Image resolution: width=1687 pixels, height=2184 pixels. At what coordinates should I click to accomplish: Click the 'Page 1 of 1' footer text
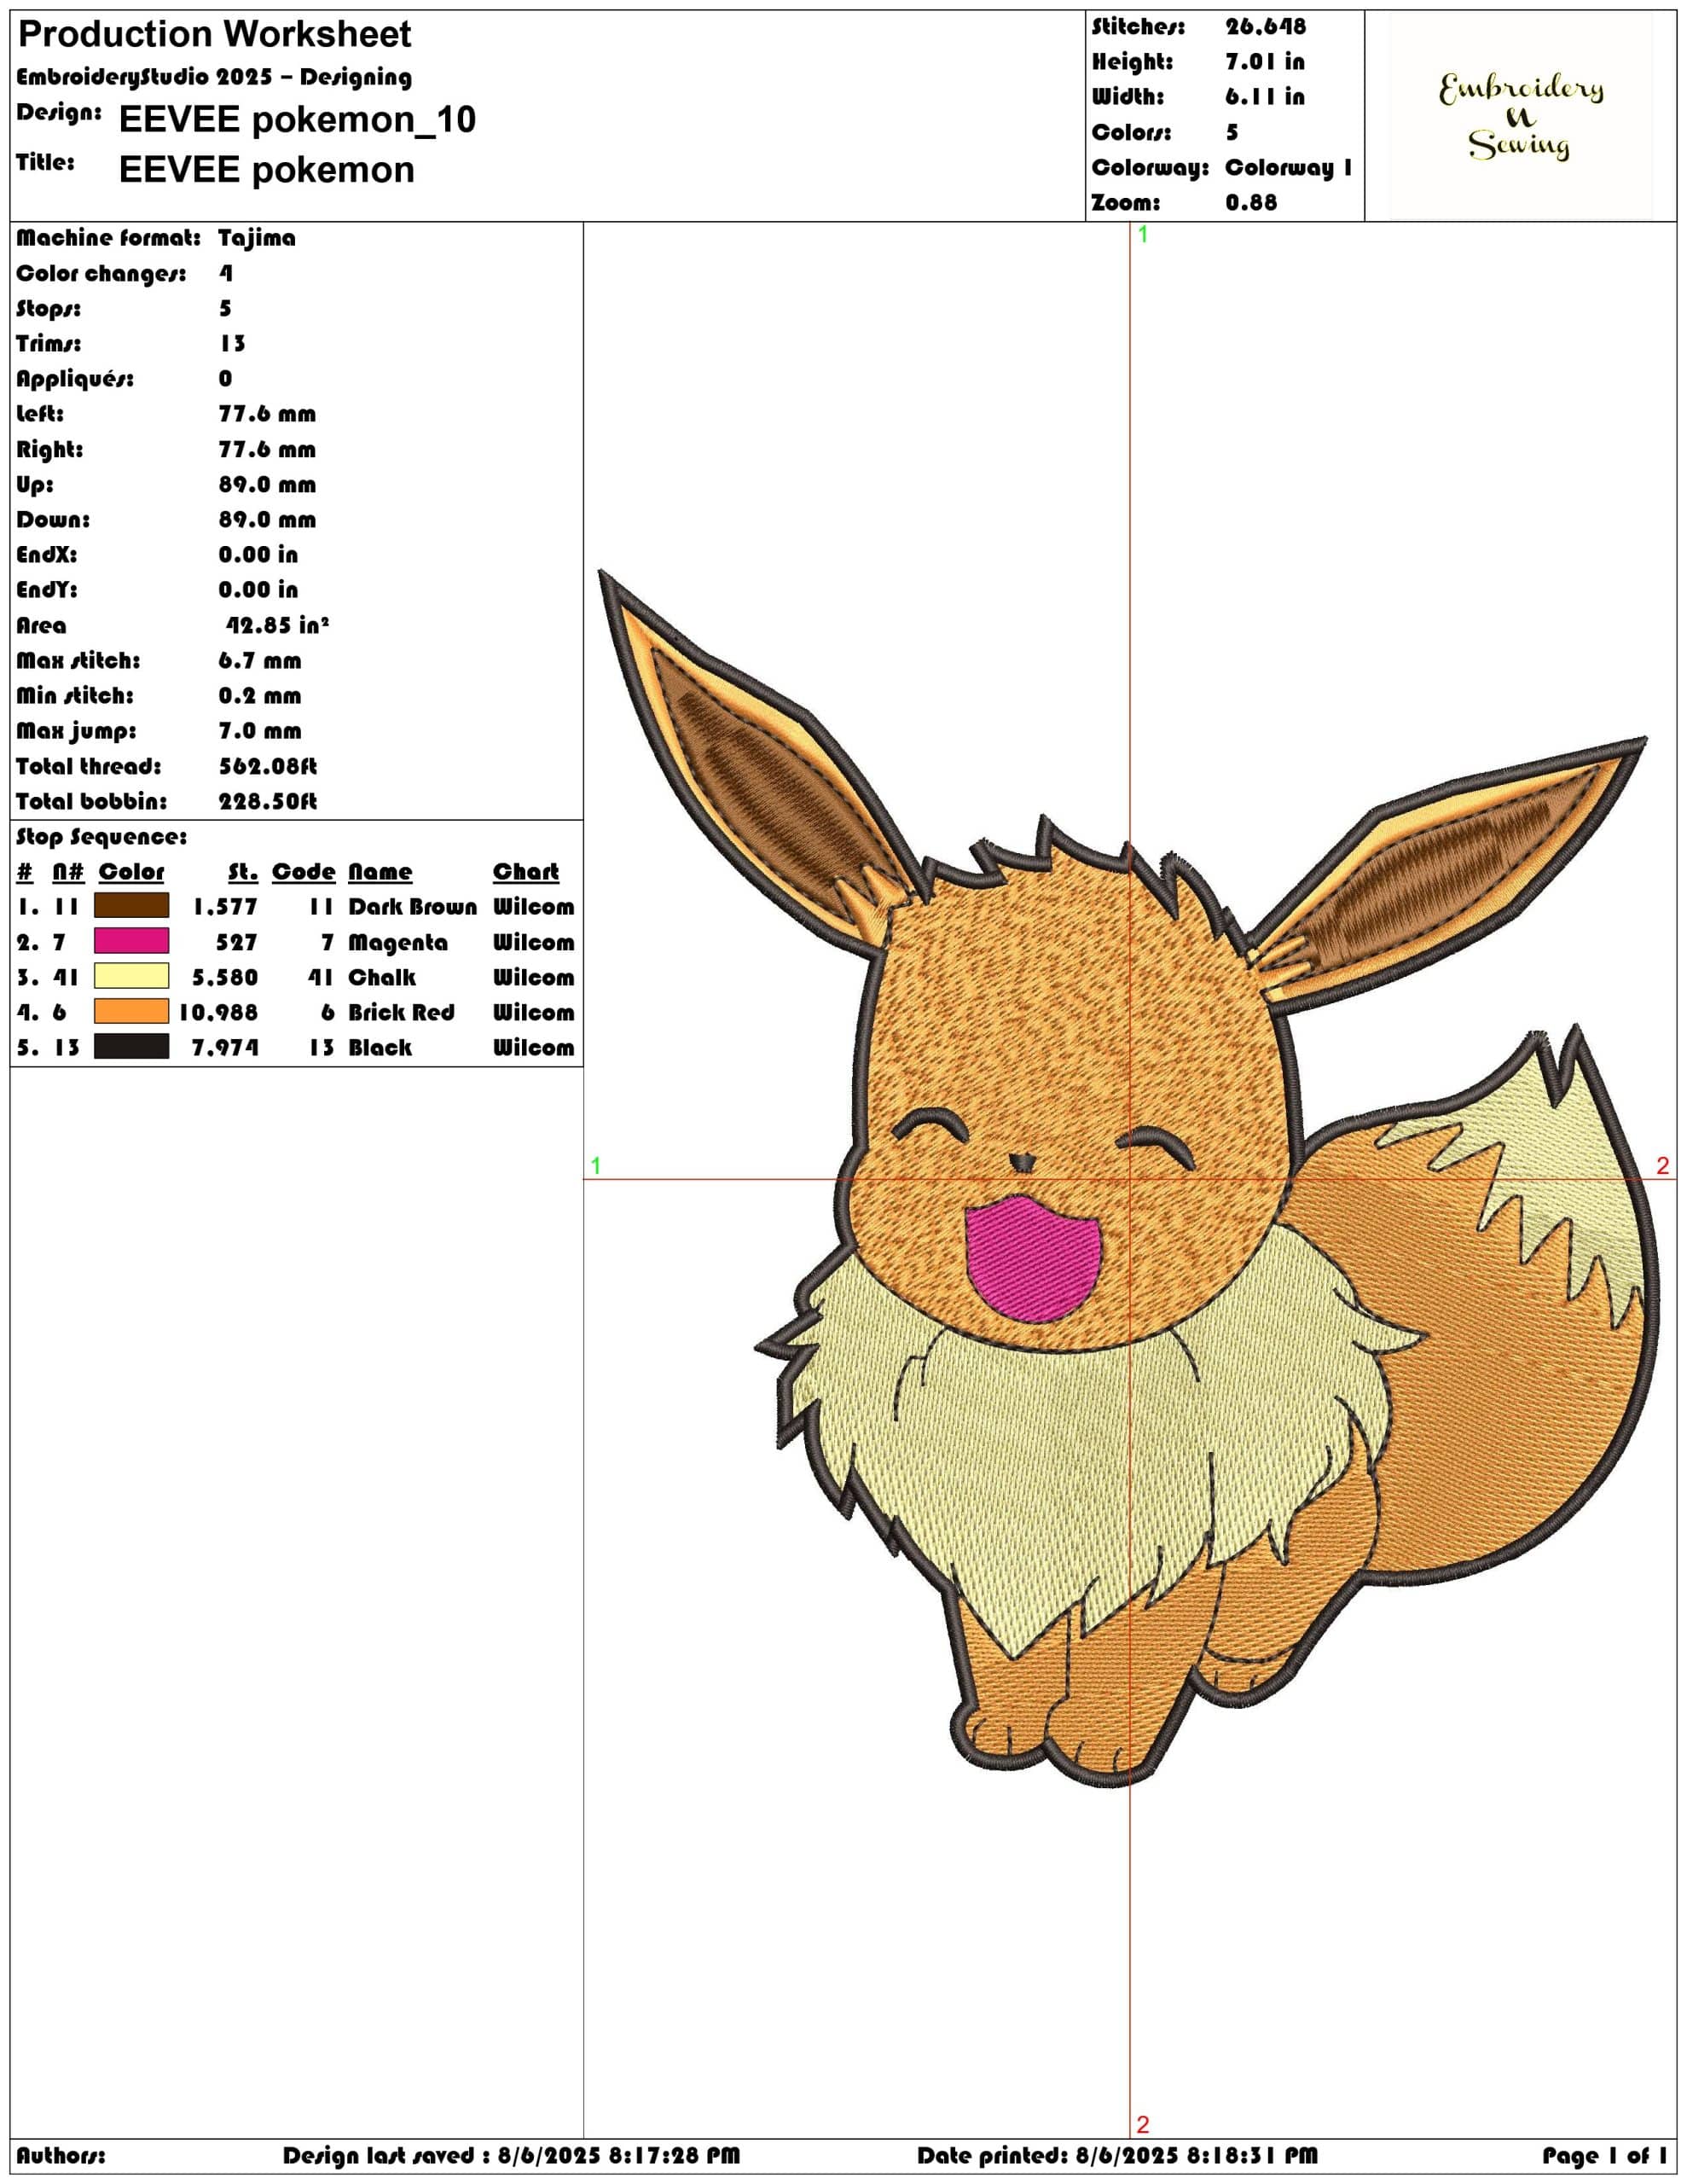tap(1604, 2155)
